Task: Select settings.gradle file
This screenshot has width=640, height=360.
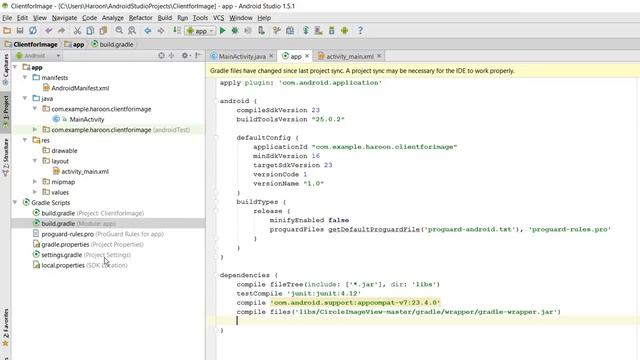Action: coord(82,255)
